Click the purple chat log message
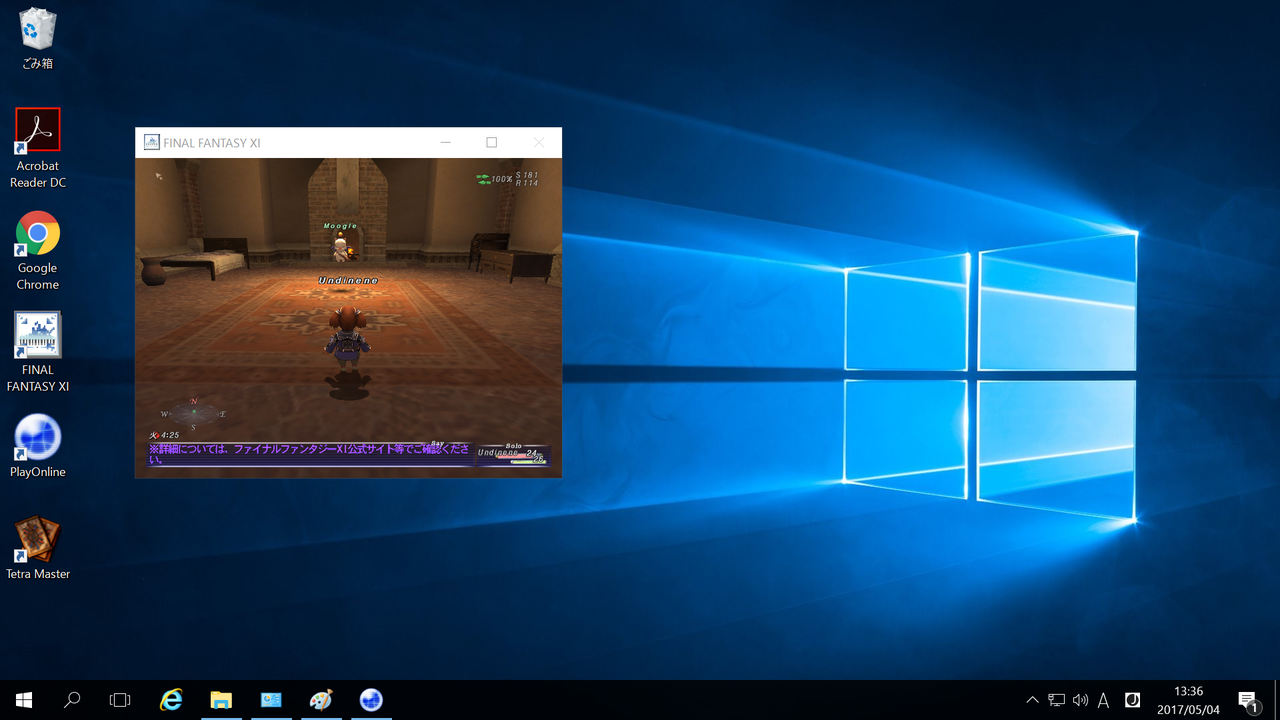The image size is (1280, 720). point(310,454)
